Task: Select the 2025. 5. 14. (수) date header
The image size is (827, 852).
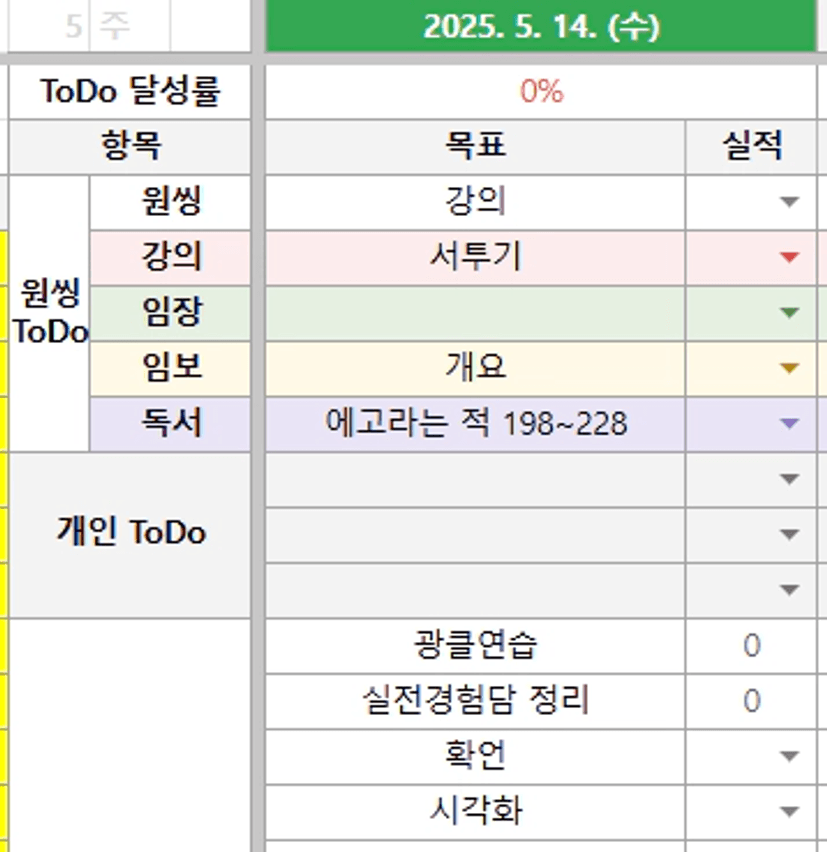Action: coord(541,27)
